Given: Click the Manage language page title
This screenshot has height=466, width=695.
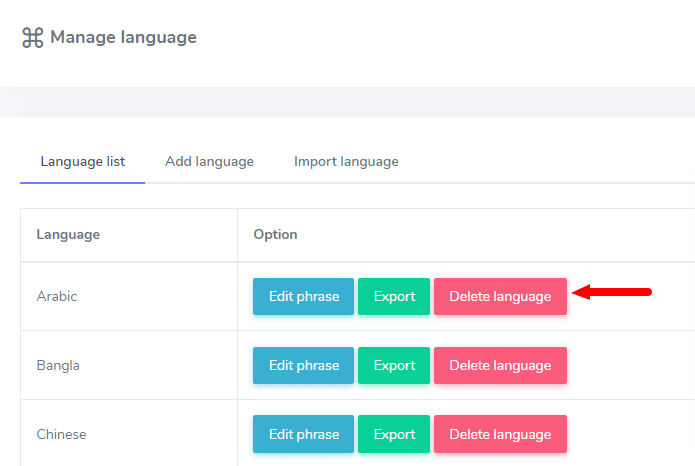Looking at the screenshot, I should pyautogui.click(x=123, y=38).
